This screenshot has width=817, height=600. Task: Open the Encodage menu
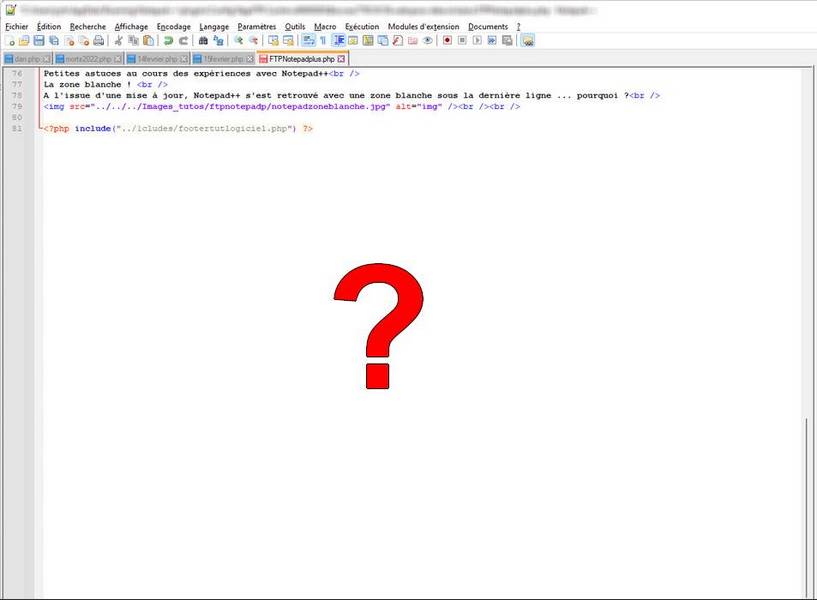(x=174, y=27)
